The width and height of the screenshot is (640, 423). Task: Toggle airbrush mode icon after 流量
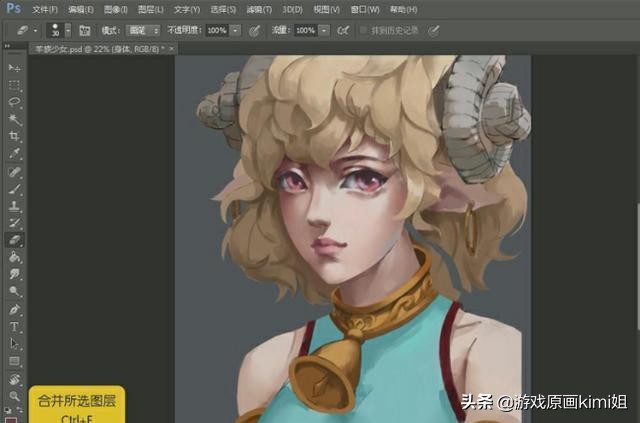343,30
